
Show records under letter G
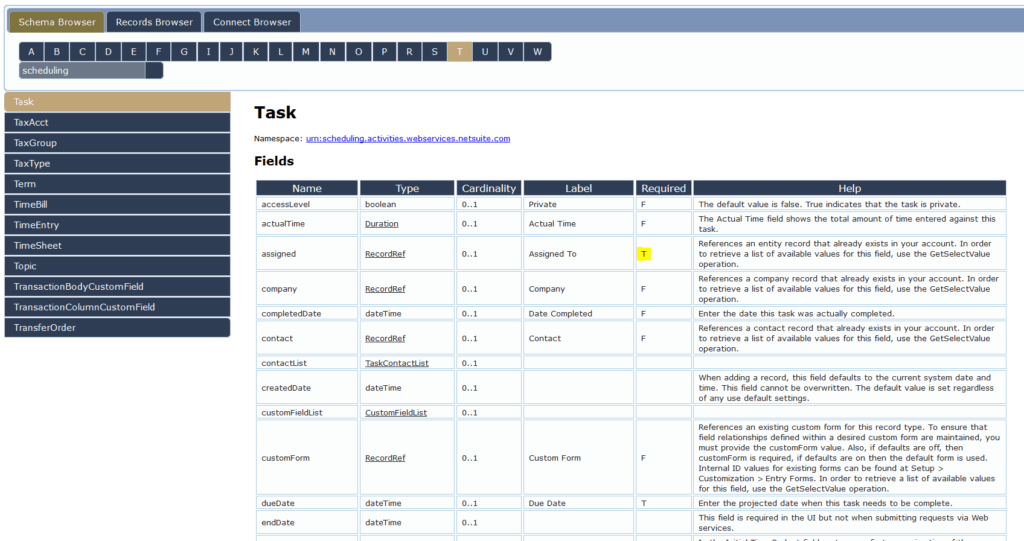[184, 52]
